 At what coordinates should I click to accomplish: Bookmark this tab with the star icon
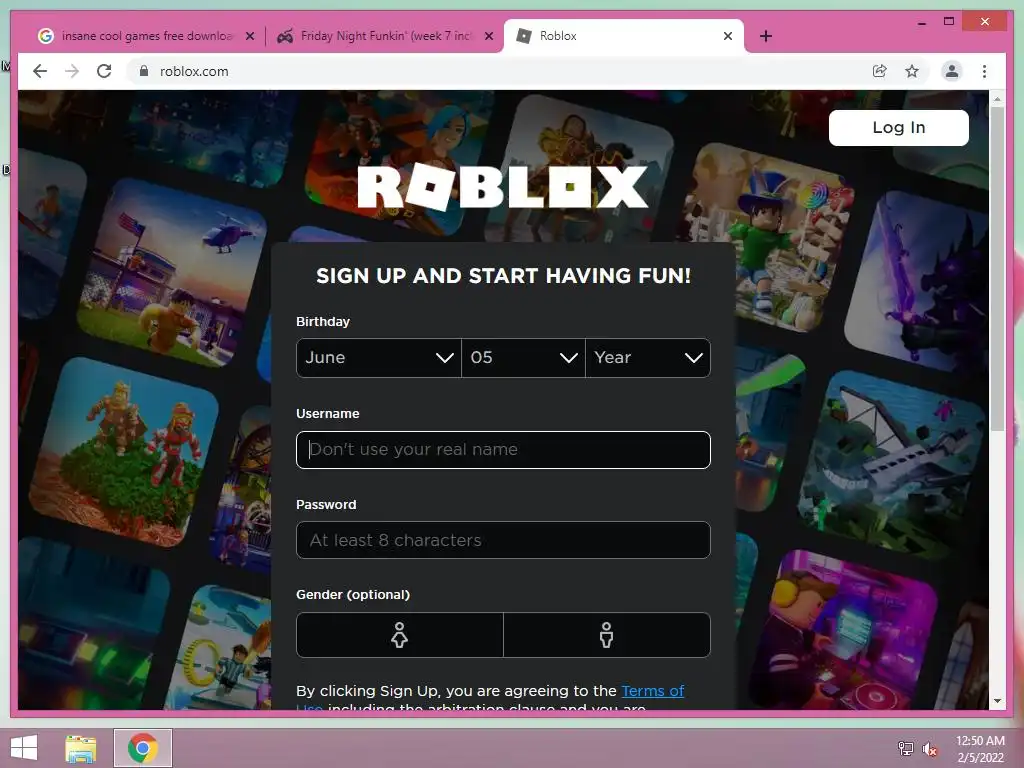(912, 71)
